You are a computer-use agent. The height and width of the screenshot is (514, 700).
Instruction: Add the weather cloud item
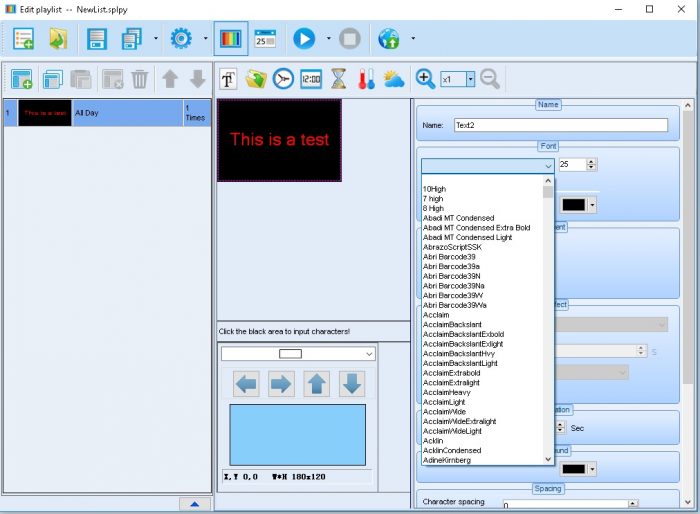(x=393, y=79)
